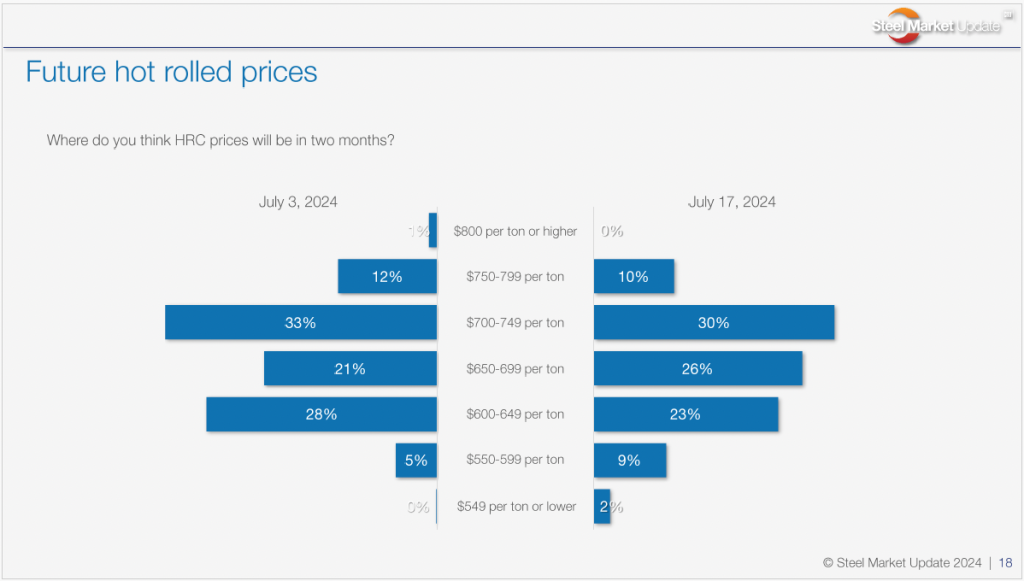Select the 5% bar for July 3

click(x=416, y=460)
